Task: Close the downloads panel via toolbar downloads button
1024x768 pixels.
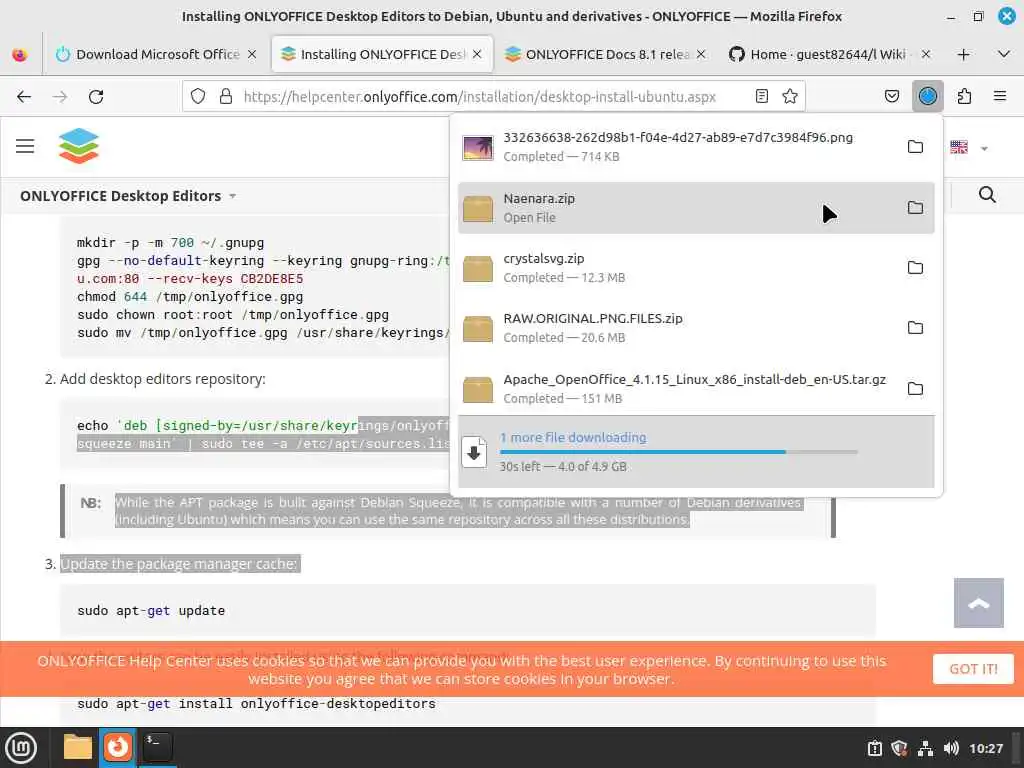Action: pyautogui.click(x=927, y=97)
